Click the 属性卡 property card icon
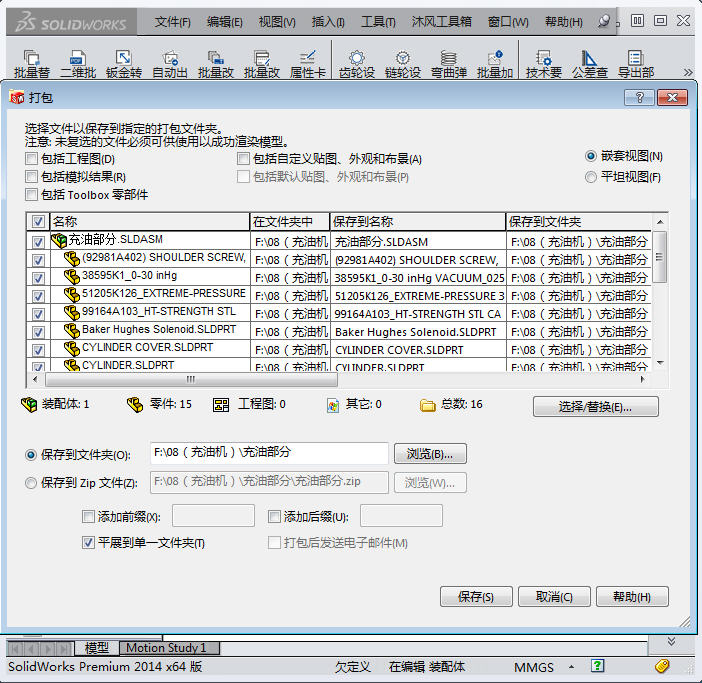The height and width of the screenshot is (683, 702). point(308,64)
